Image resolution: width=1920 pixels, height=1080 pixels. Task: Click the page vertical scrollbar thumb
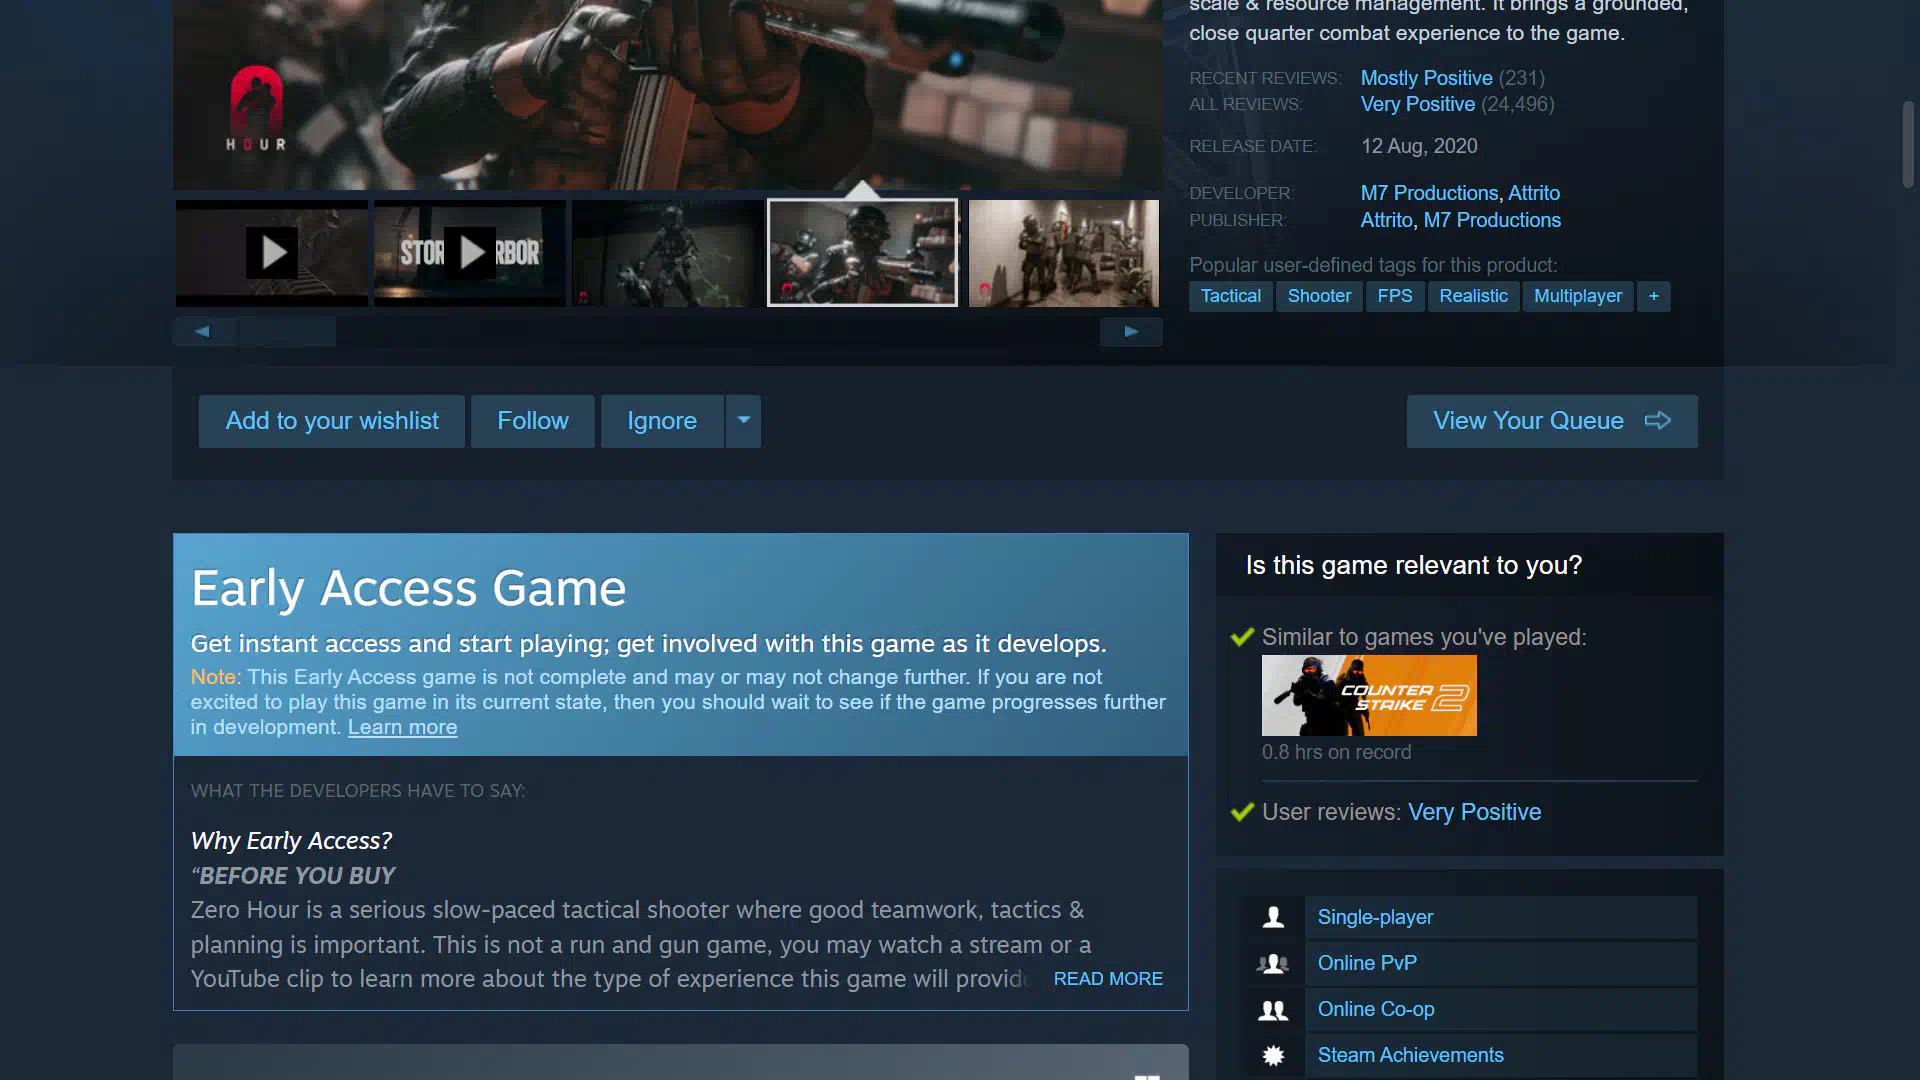1908,144
